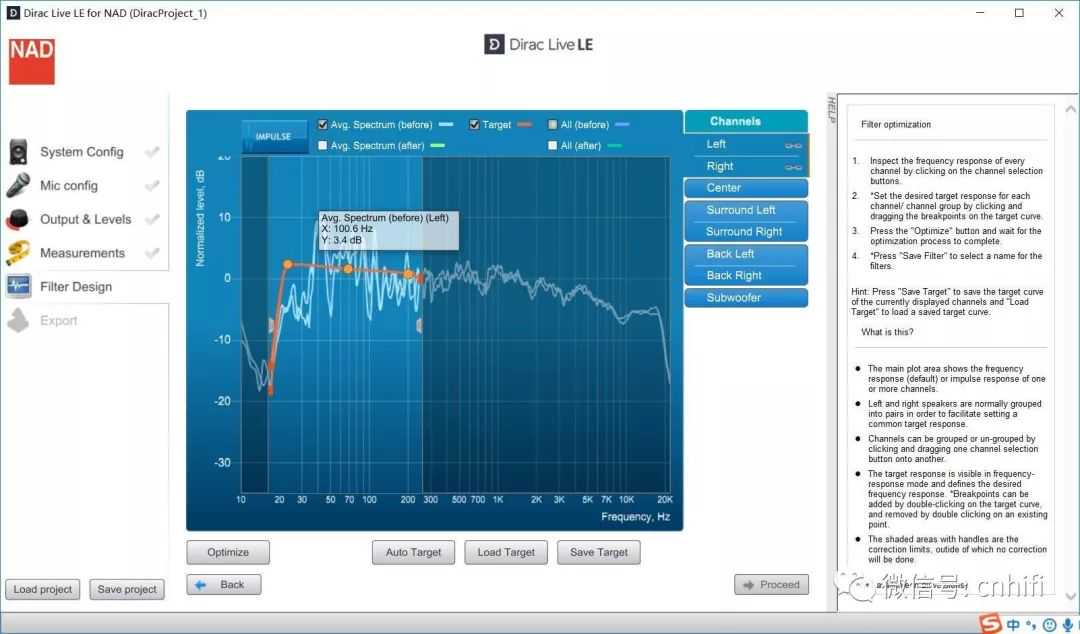This screenshot has width=1080, height=634.
Task: Collapse the HELP side panel
Action: tap(831, 110)
